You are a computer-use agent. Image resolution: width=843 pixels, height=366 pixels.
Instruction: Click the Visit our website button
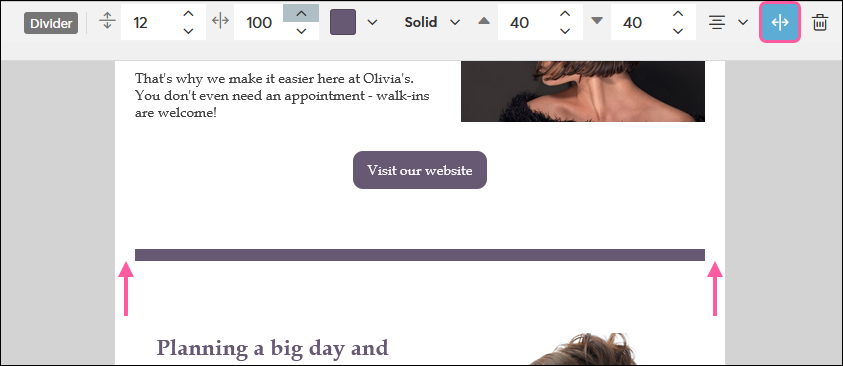[x=420, y=170]
